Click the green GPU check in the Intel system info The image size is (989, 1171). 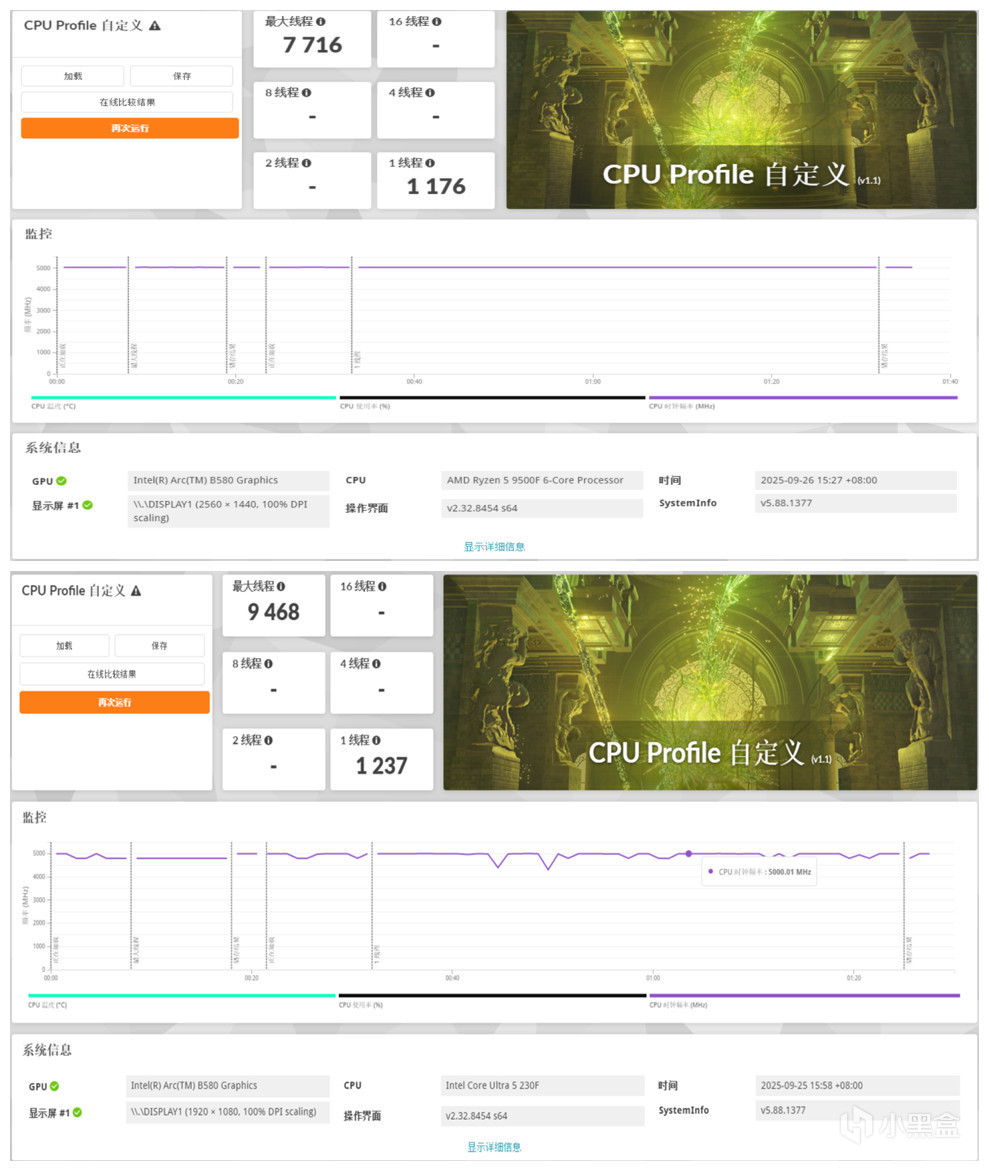tap(55, 1087)
